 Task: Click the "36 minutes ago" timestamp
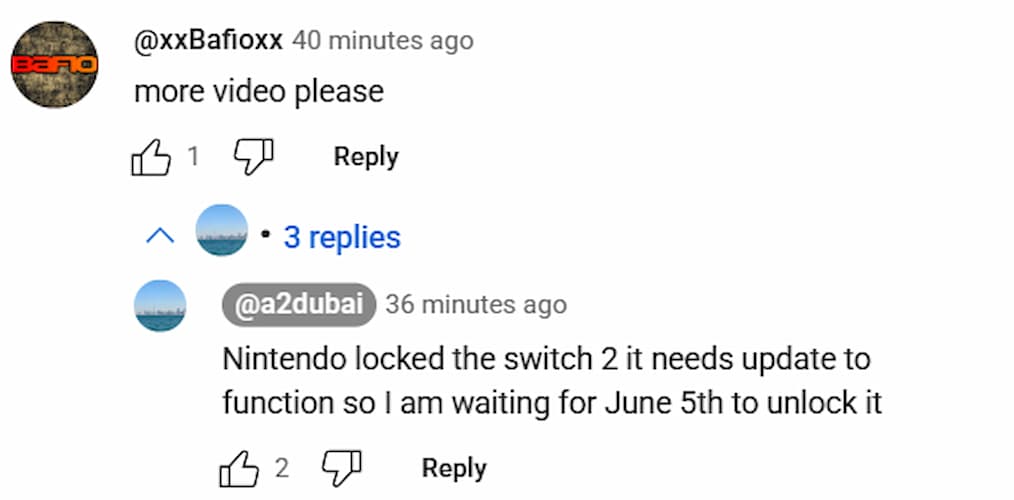(x=476, y=304)
